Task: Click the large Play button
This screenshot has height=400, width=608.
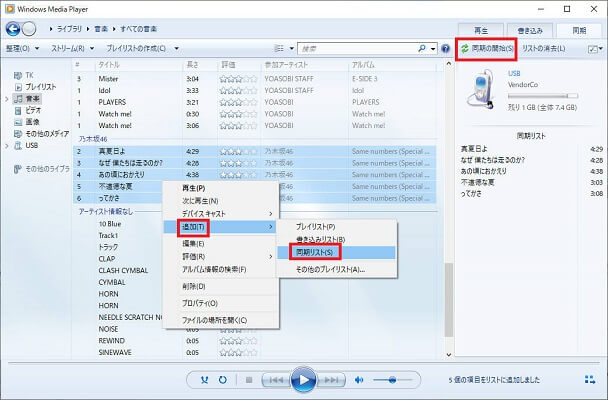Action: (x=303, y=380)
